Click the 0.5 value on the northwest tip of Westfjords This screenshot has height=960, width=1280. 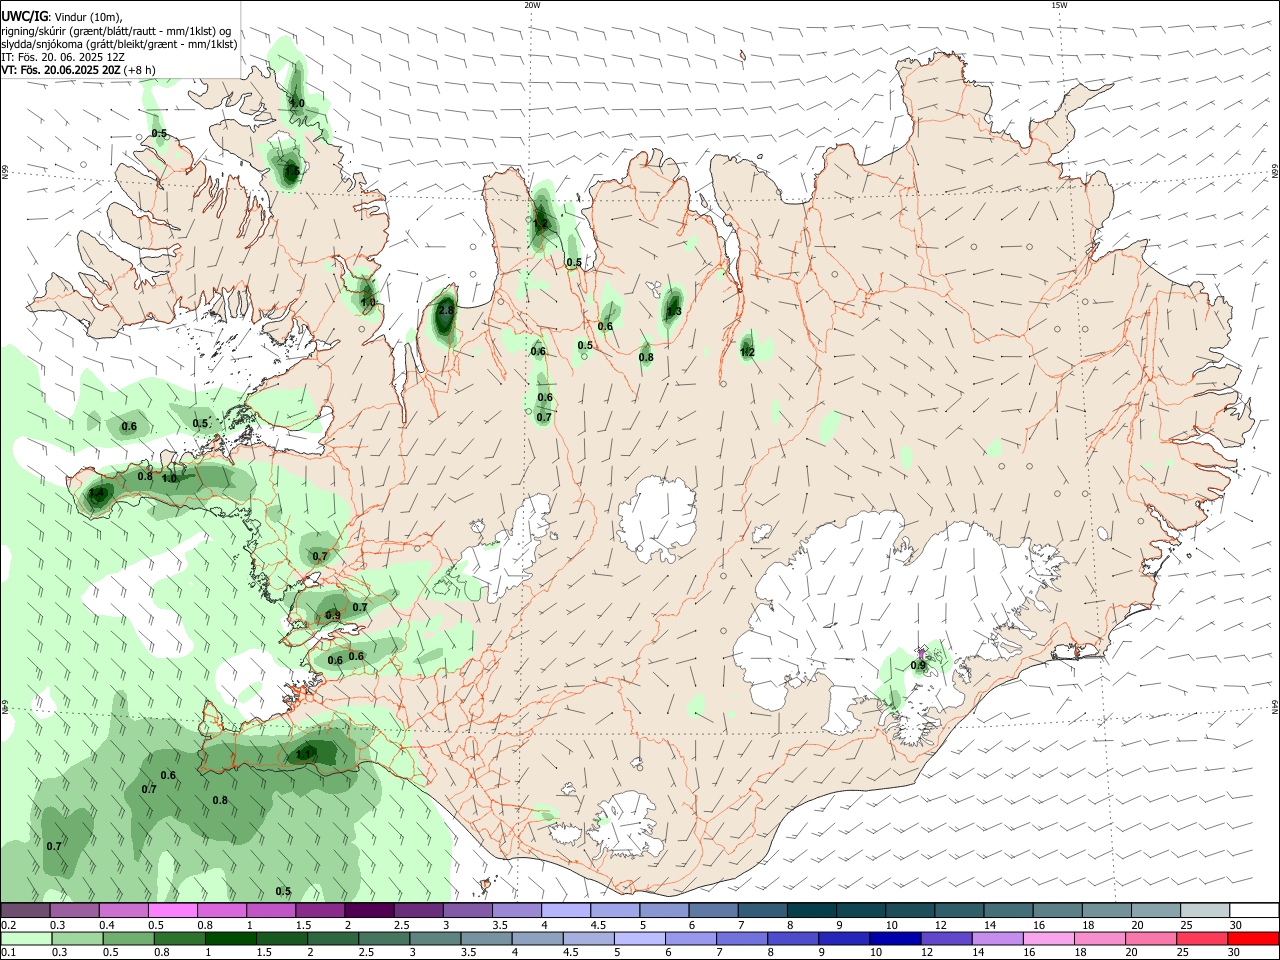tap(159, 133)
